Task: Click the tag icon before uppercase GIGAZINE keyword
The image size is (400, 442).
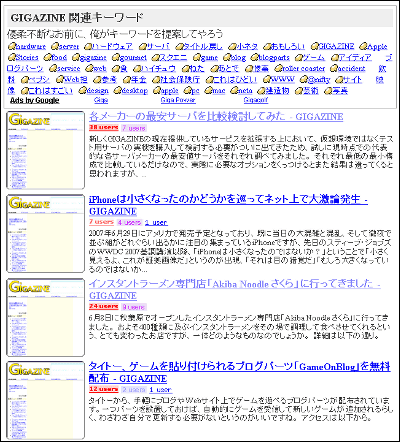Action: (315, 46)
